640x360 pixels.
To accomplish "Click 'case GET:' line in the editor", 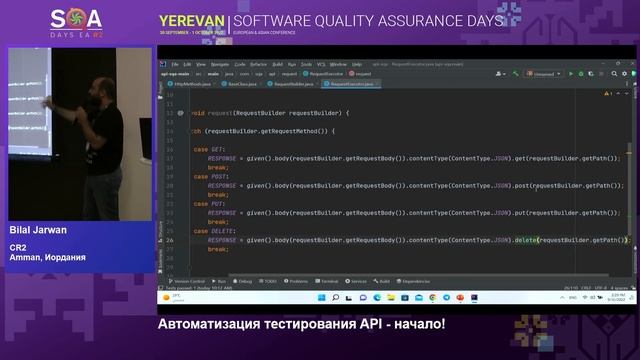I will [x=209, y=149].
